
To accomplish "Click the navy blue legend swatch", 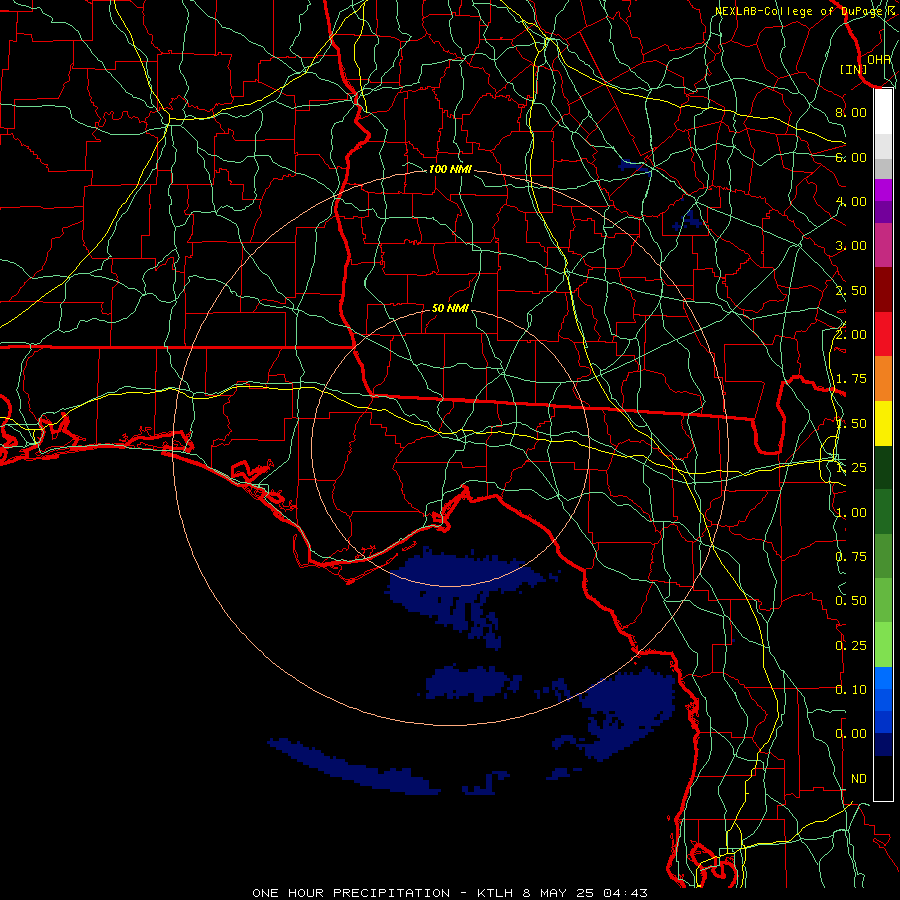I will (x=883, y=744).
